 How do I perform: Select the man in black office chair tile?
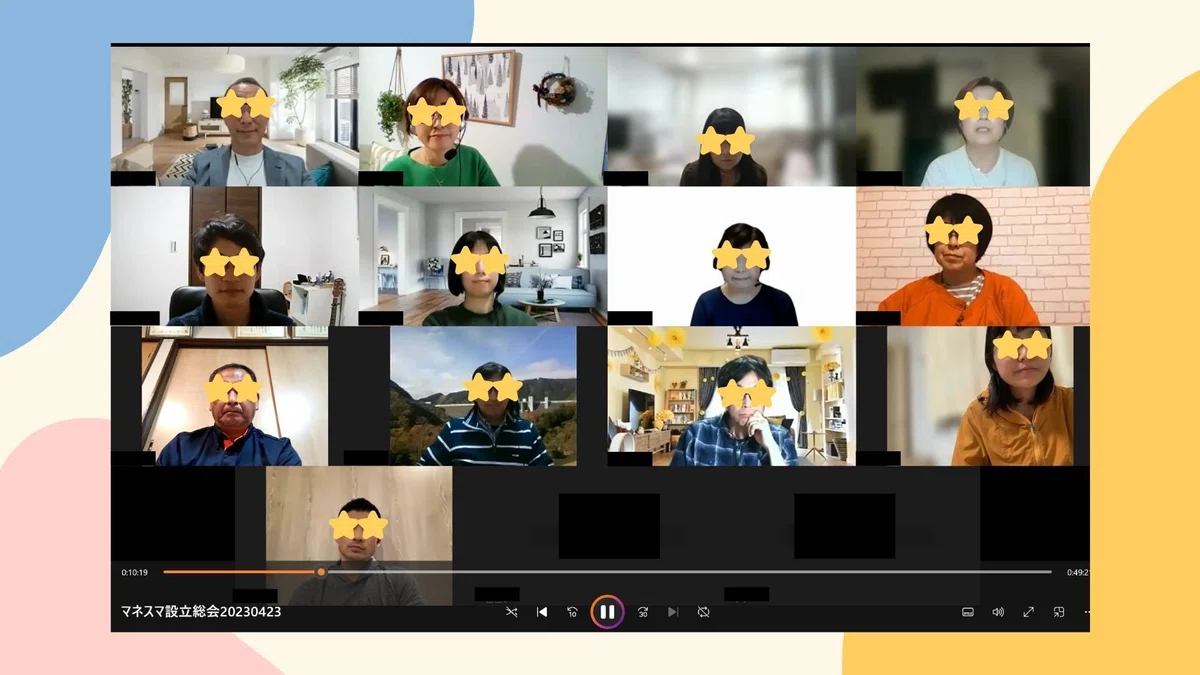coord(235,256)
